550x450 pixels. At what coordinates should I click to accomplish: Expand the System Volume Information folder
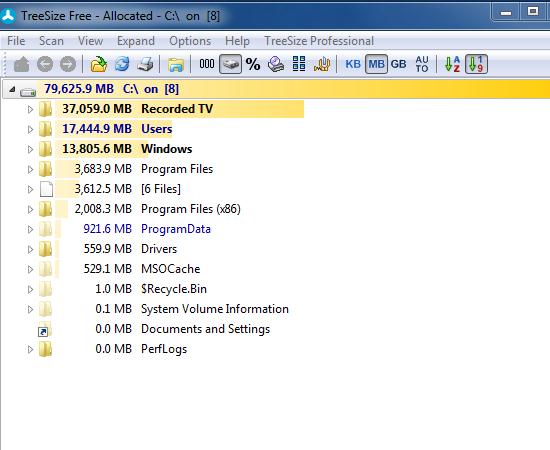(31, 309)
